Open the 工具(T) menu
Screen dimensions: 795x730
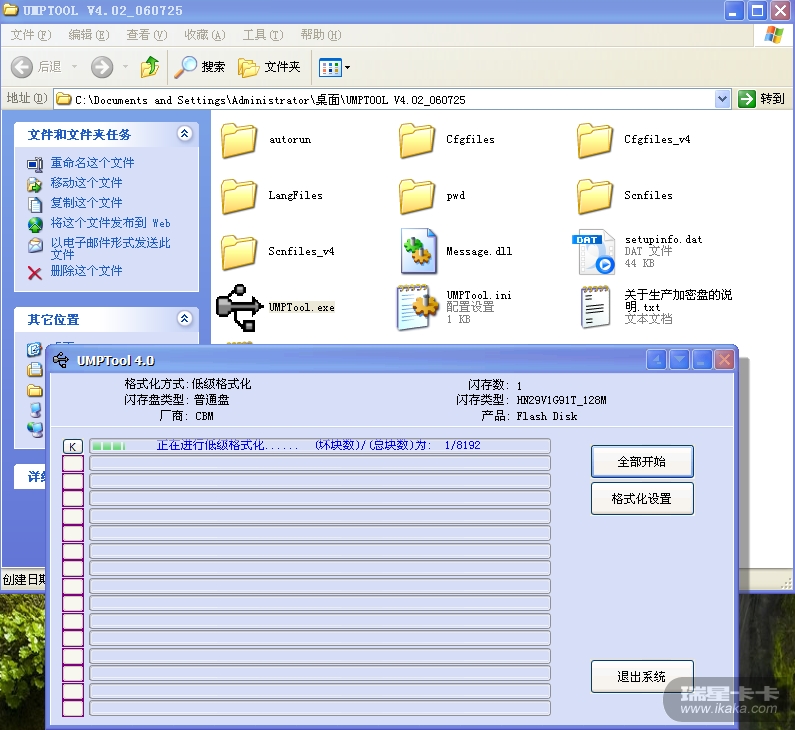263,35
